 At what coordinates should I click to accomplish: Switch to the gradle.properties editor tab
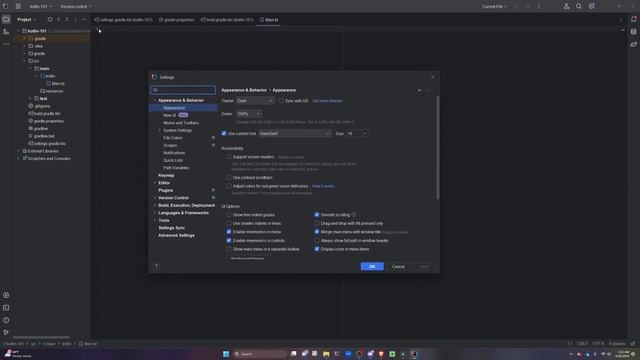tap(176, 20)
